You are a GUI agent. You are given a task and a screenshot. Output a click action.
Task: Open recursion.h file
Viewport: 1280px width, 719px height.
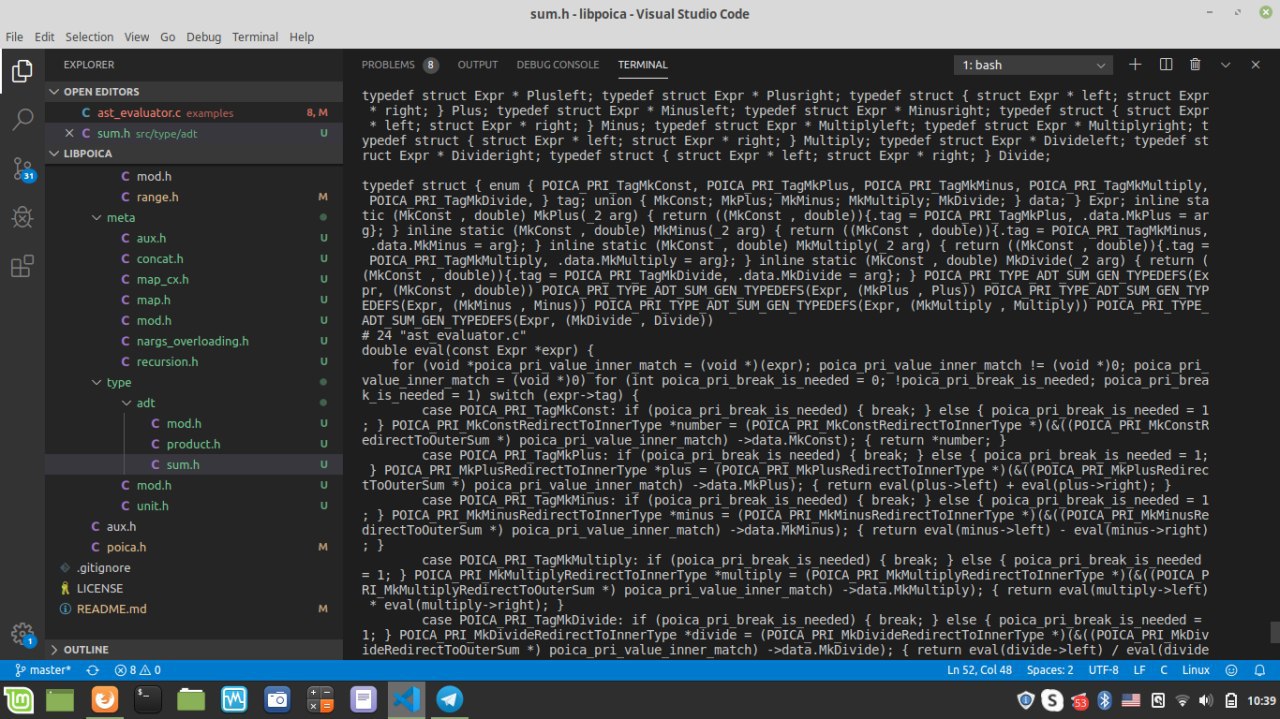click(x=193, y=362)
